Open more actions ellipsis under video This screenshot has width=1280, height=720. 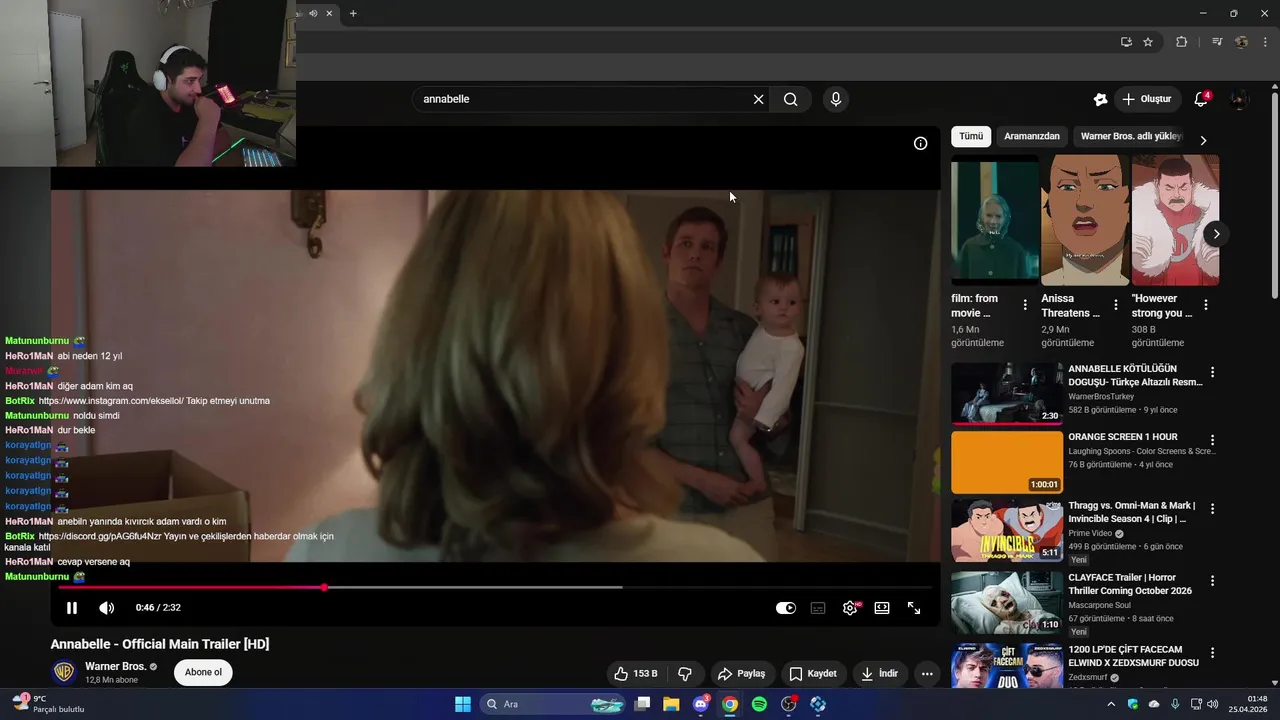click(x=927, y=674)
